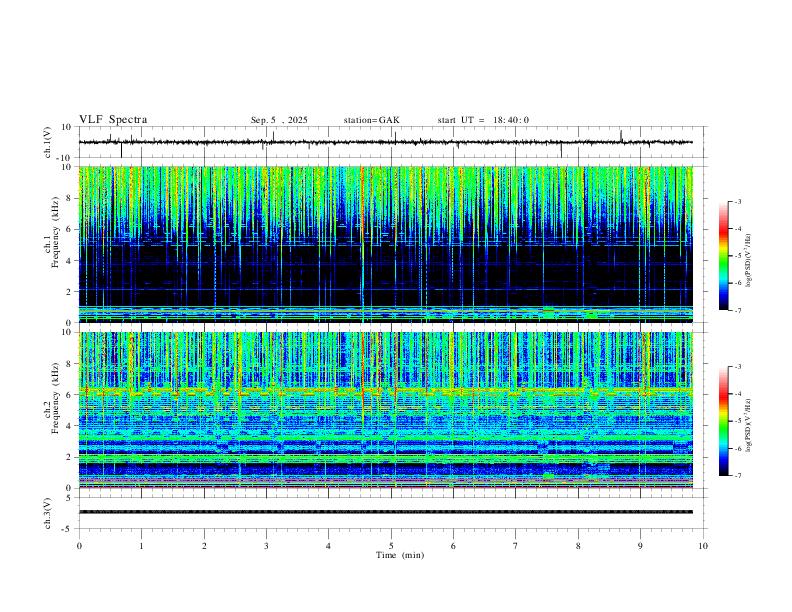Click the ch.1 voltage waveform trace

point(385,142)
